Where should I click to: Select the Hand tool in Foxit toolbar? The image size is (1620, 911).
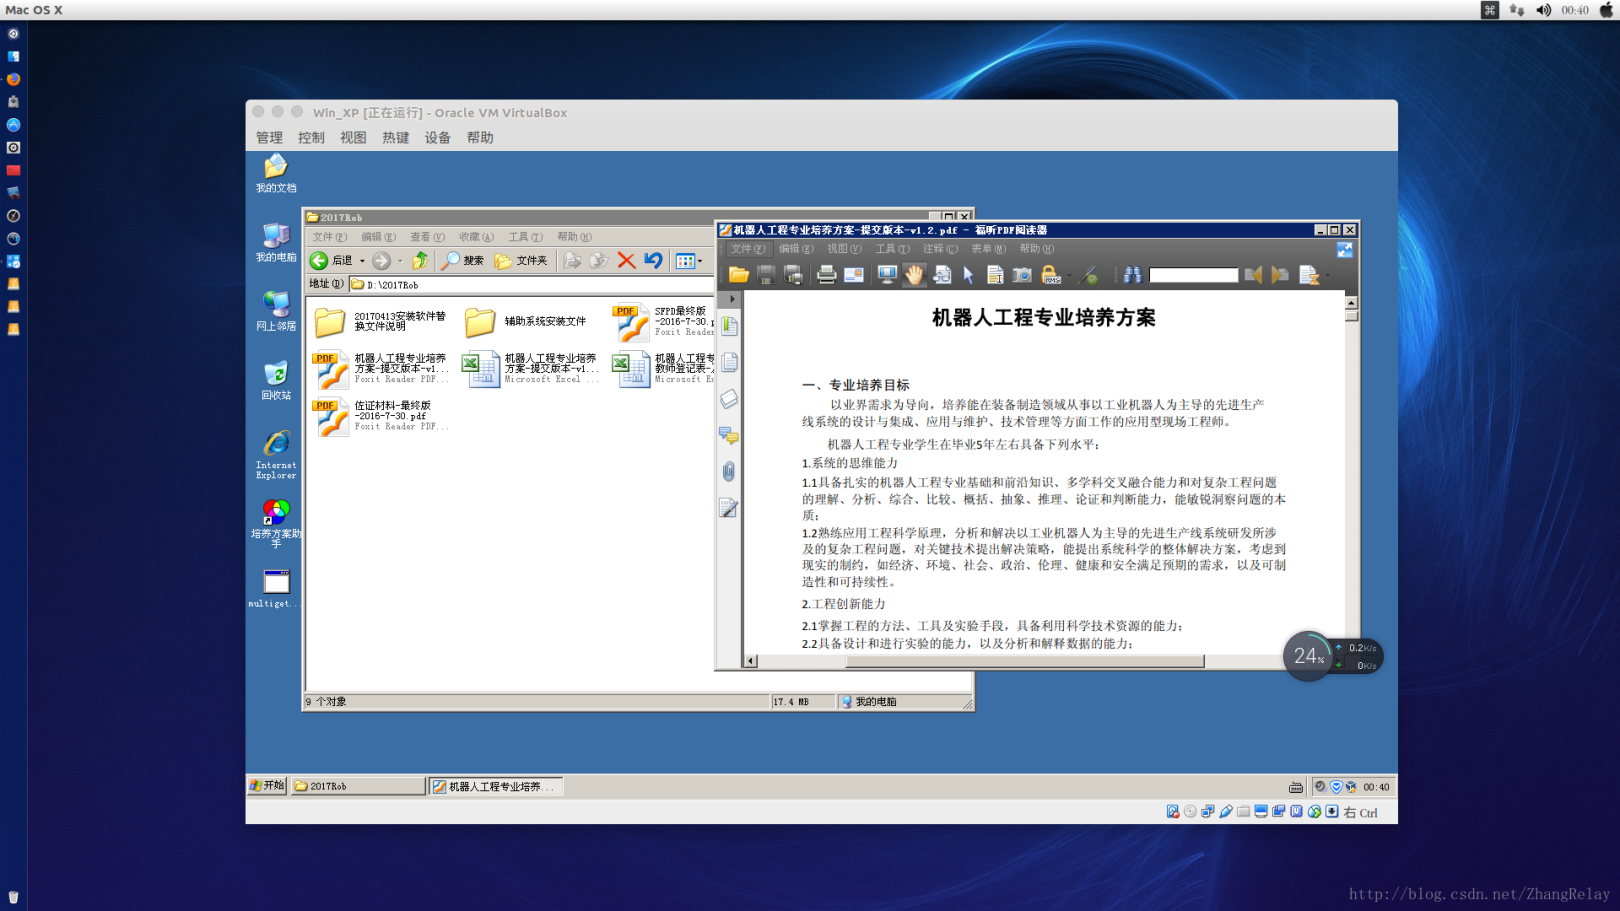[914, 274]
